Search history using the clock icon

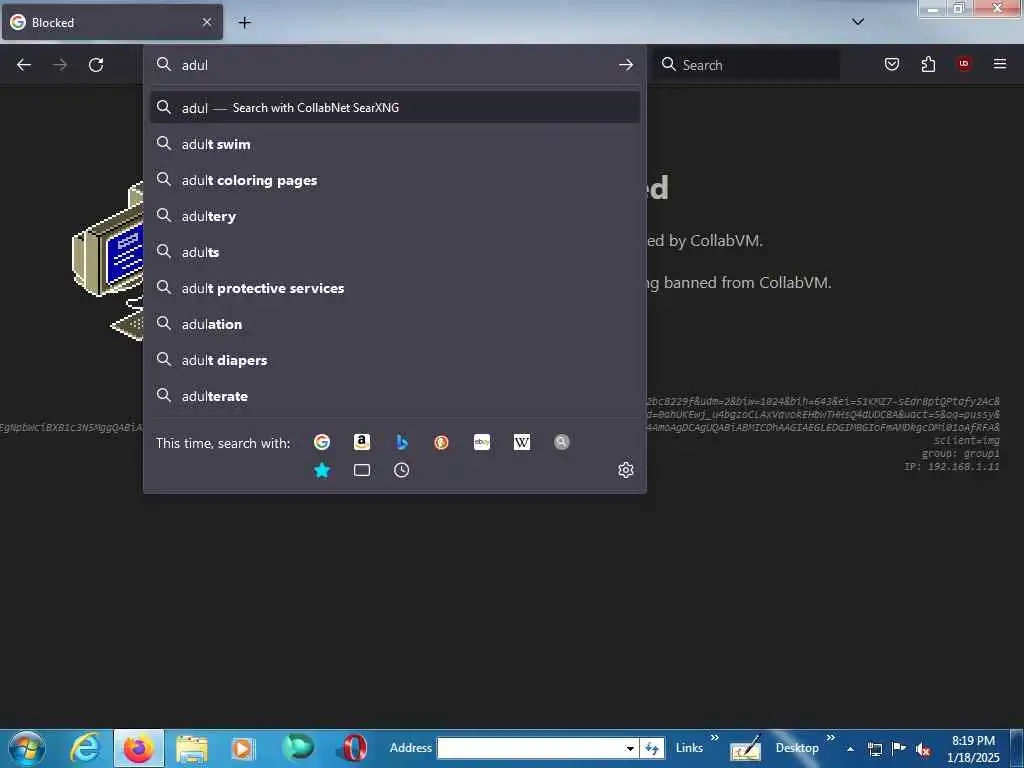[x=402, y=470]
